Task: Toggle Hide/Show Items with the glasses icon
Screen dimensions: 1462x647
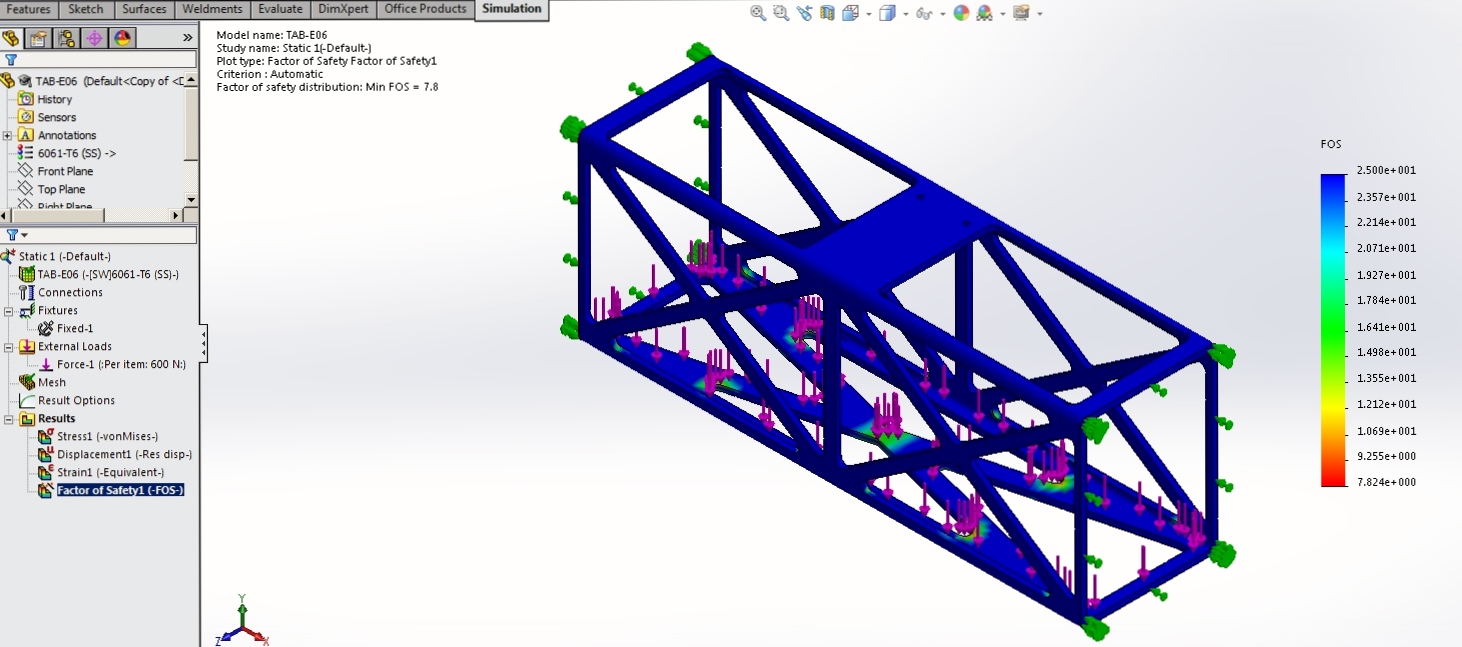Action: coord(923,13)
